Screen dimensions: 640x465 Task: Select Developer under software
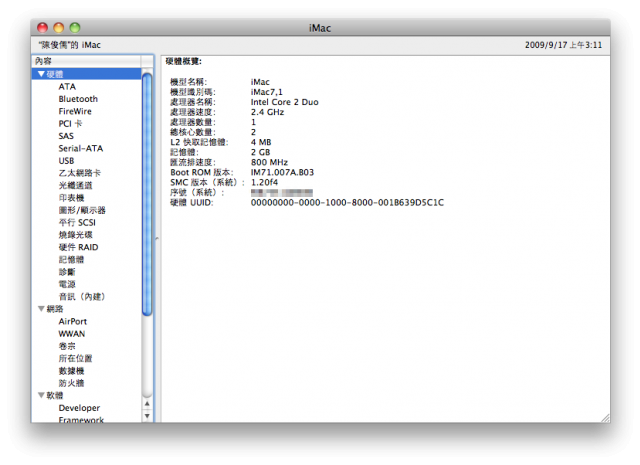pyautogui.click(x=79, y=408)
